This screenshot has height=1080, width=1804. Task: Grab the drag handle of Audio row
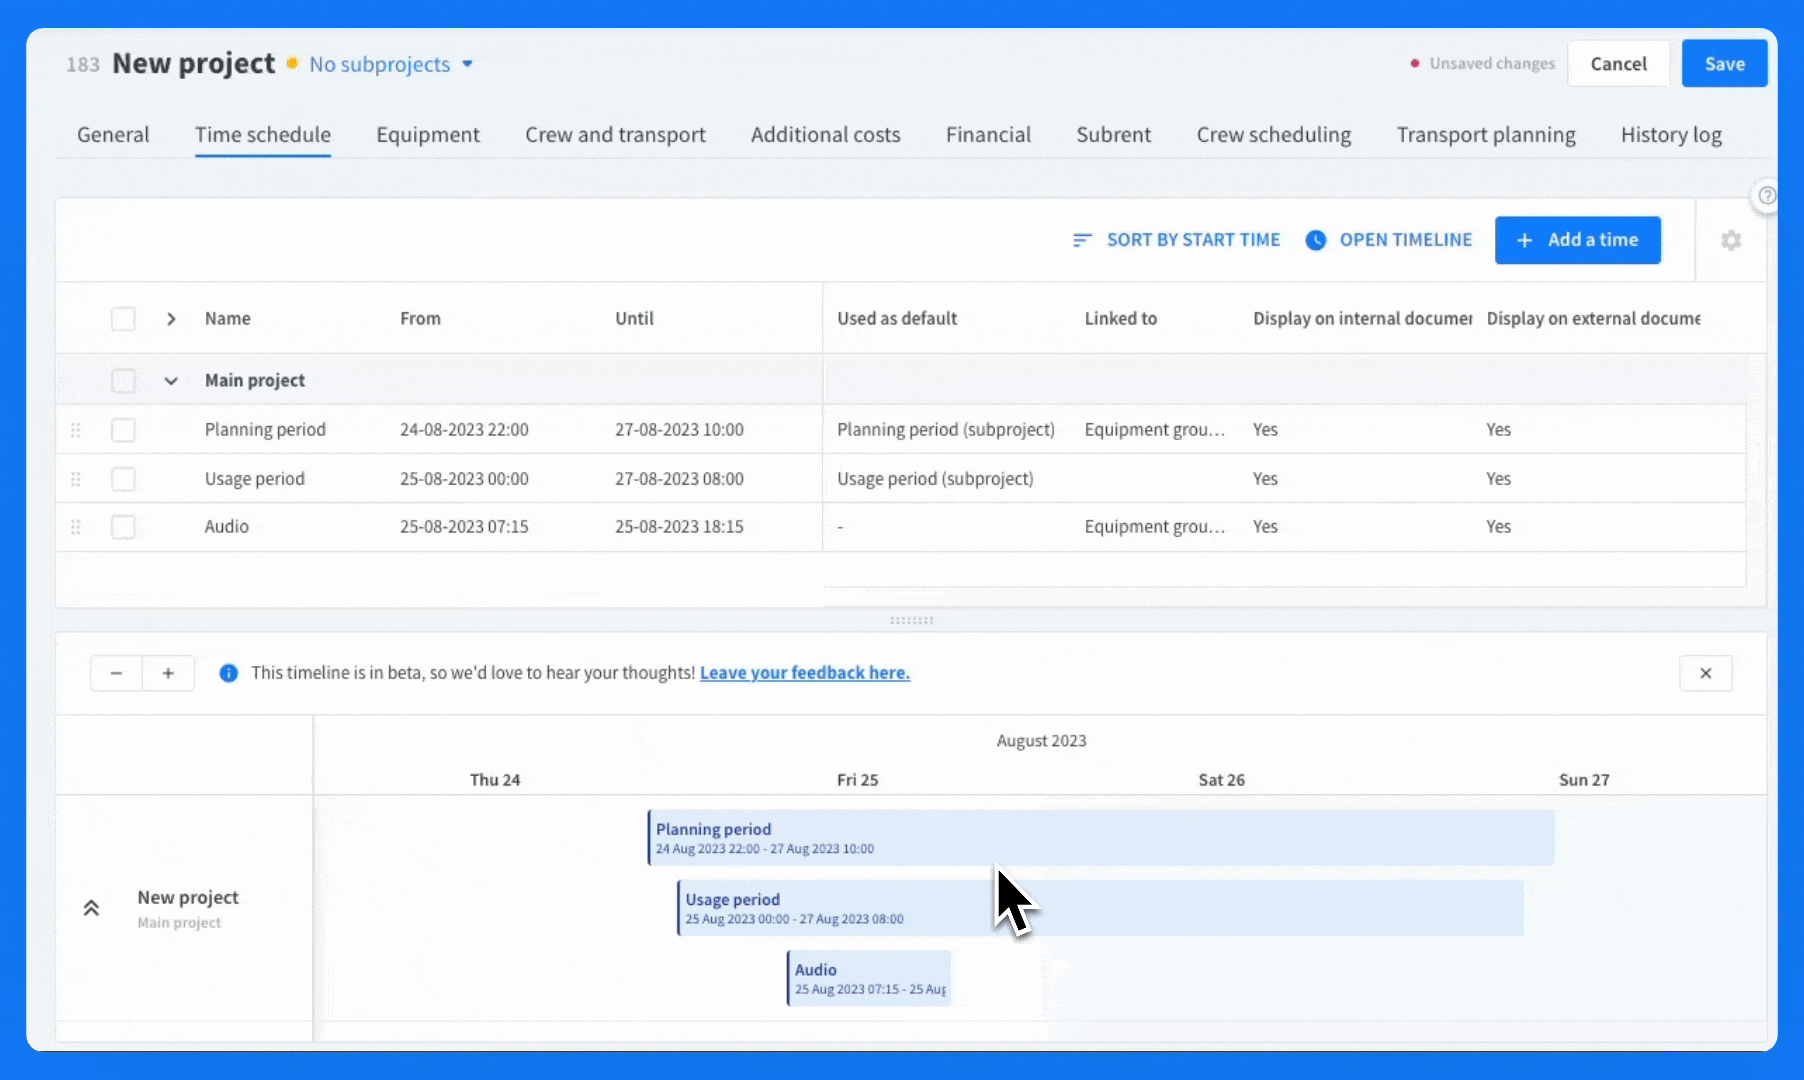click(x=75, y=527)
